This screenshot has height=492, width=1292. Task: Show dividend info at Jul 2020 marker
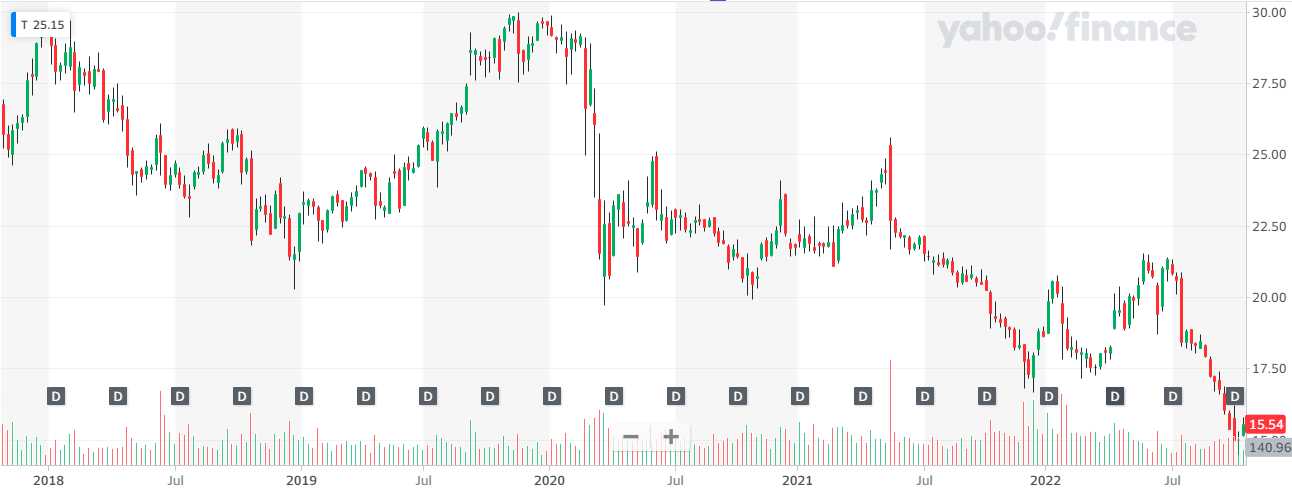[676, 396]
